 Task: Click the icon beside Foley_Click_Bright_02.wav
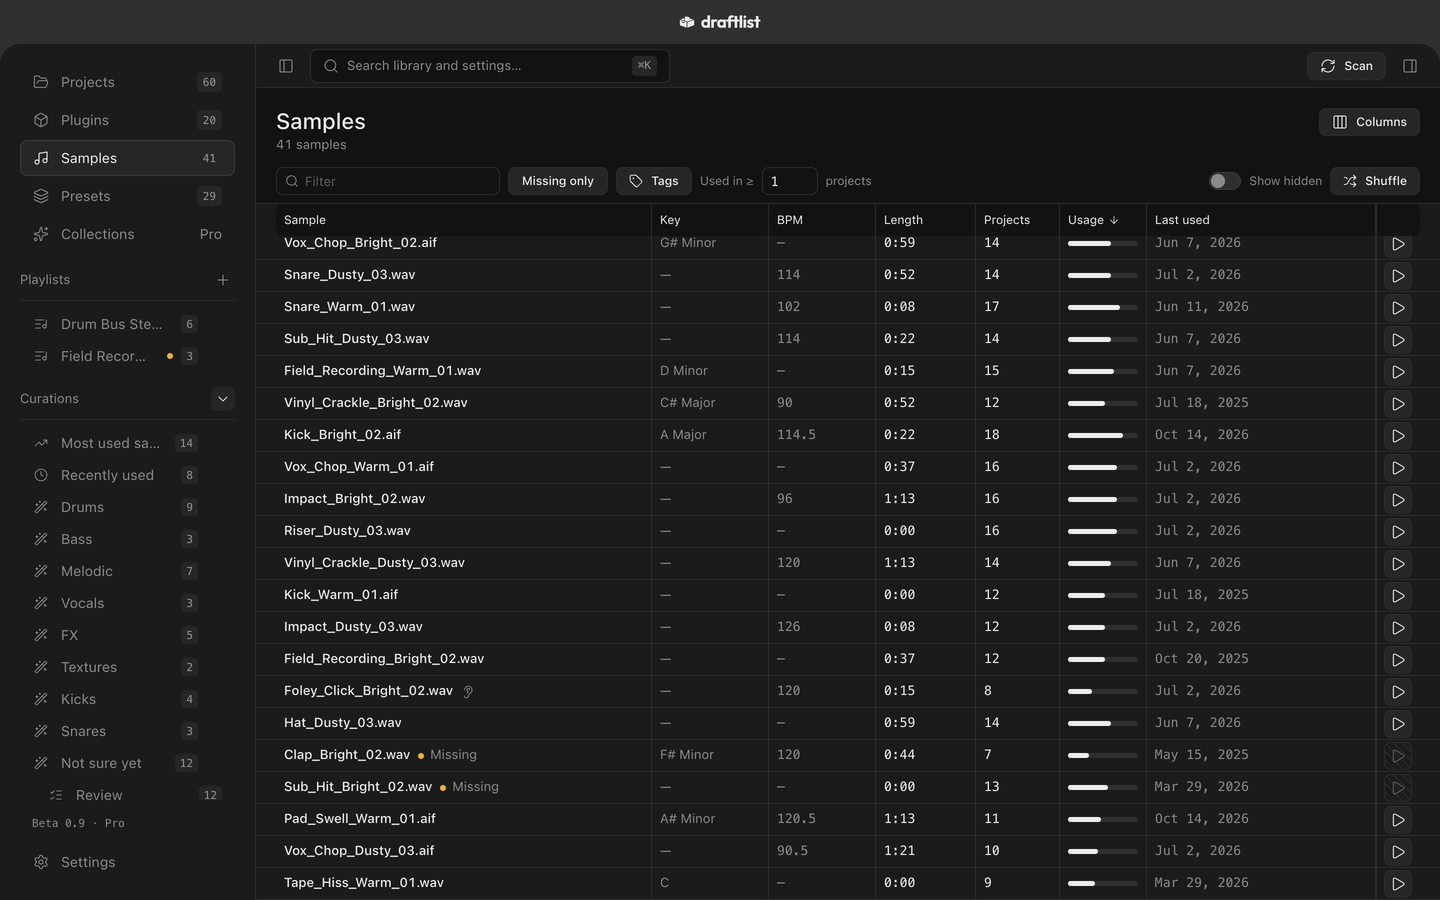point(467,691)
